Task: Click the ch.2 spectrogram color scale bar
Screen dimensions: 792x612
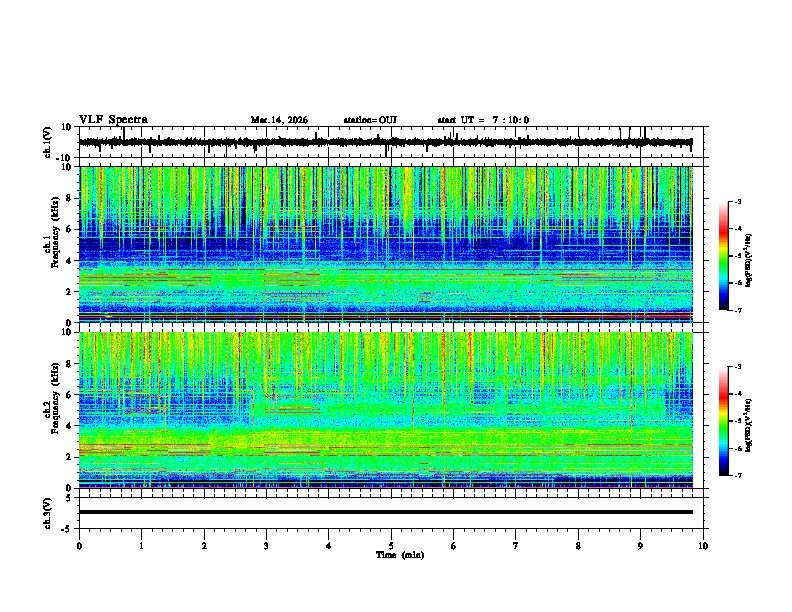Action: 723,421
